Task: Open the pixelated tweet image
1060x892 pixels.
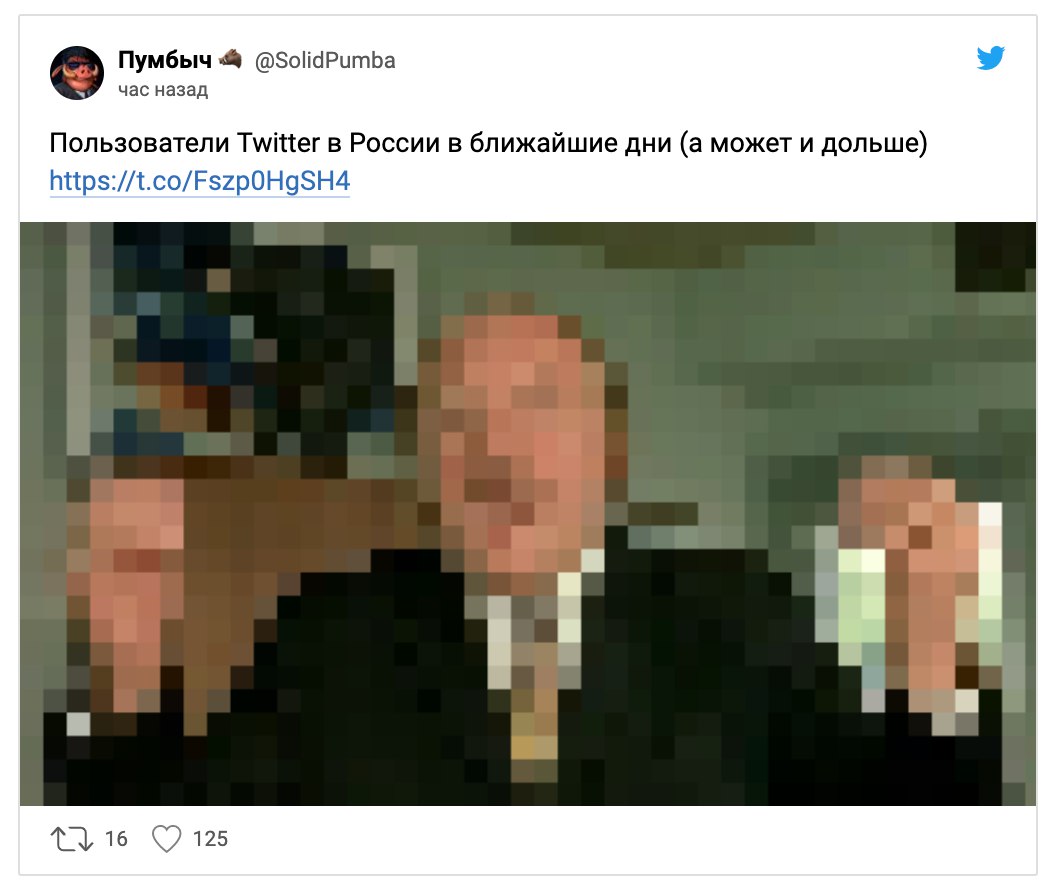Action: pos(528,514)
